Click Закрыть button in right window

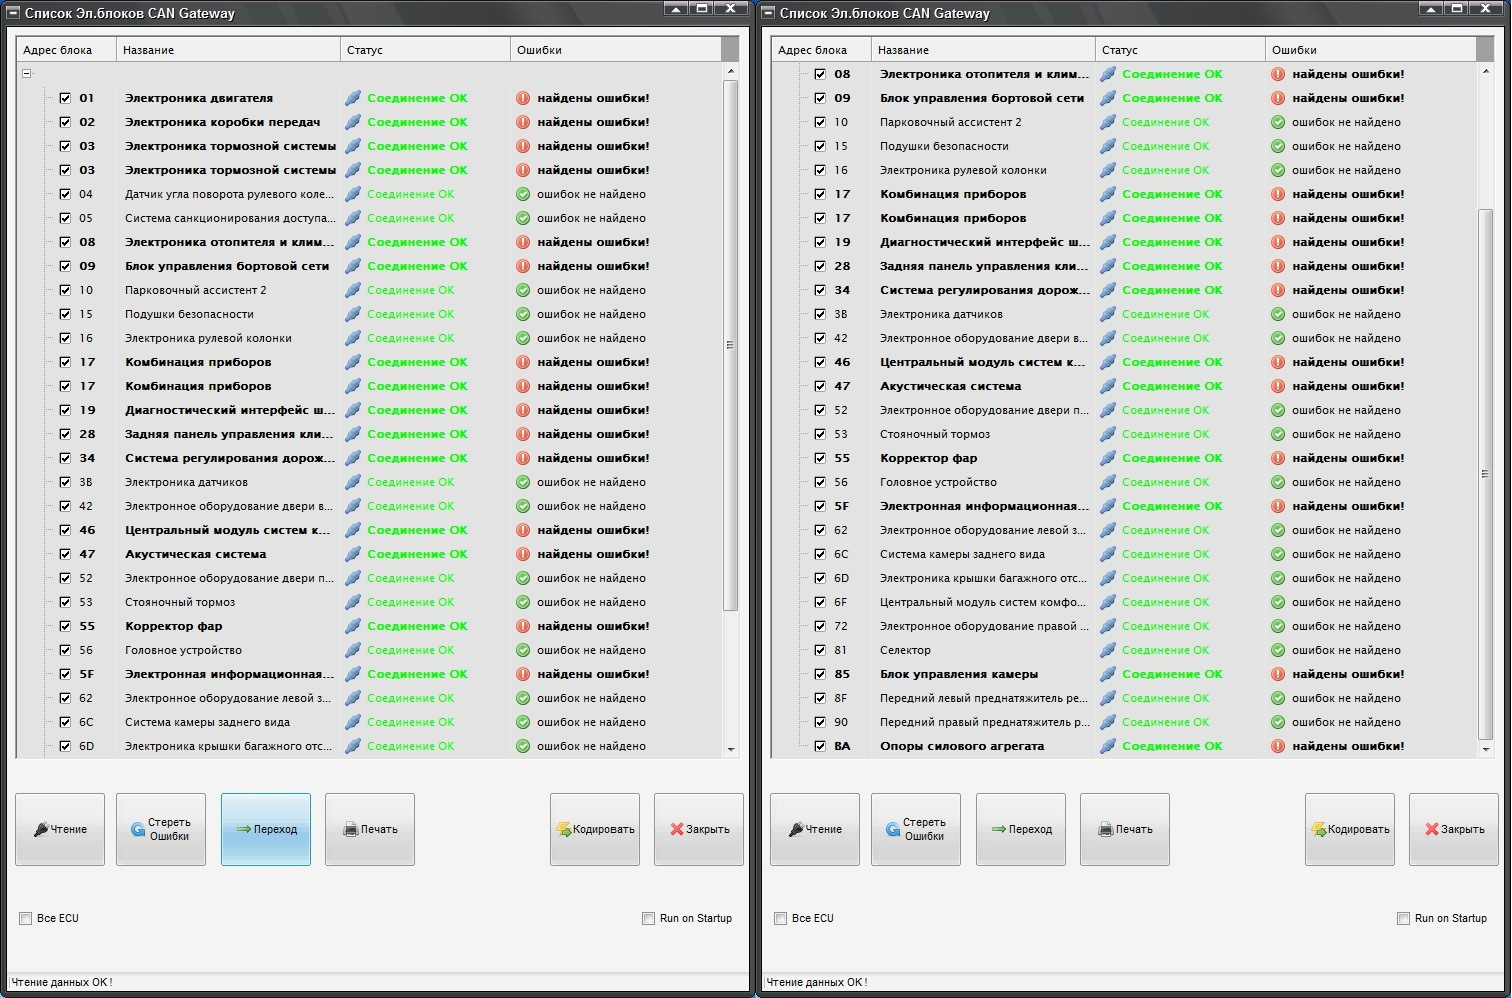pos(1454,829)
